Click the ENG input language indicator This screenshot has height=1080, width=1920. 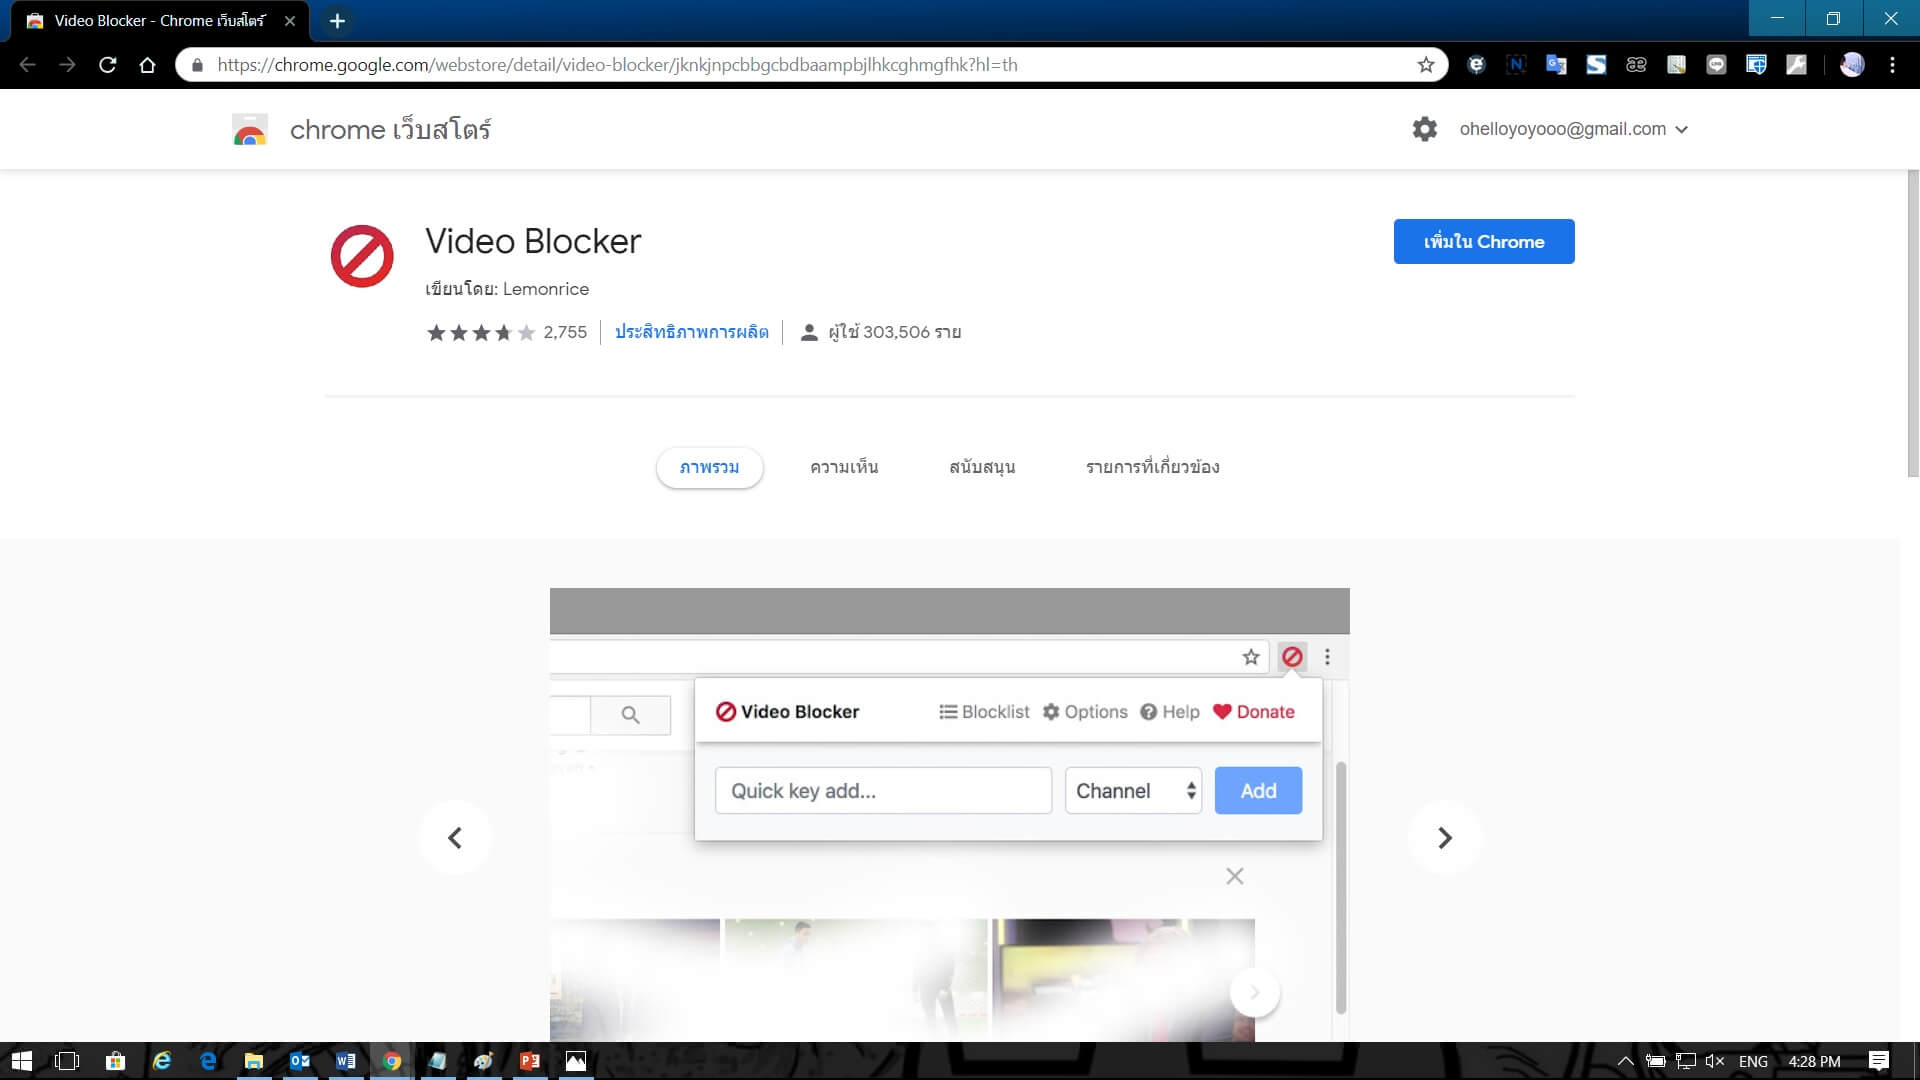coord(1753,1061)
